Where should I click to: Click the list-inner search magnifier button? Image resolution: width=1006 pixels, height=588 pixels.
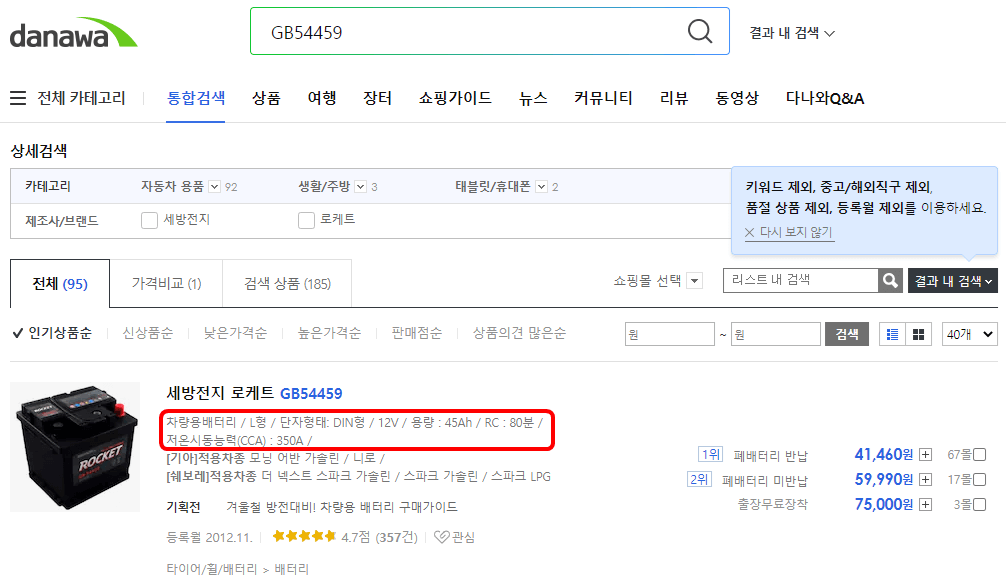pos(890,281)
